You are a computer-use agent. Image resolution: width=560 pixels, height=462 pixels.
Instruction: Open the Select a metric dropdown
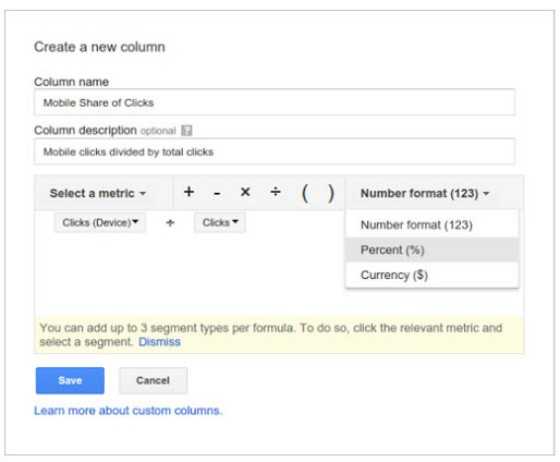coord(98,193)
